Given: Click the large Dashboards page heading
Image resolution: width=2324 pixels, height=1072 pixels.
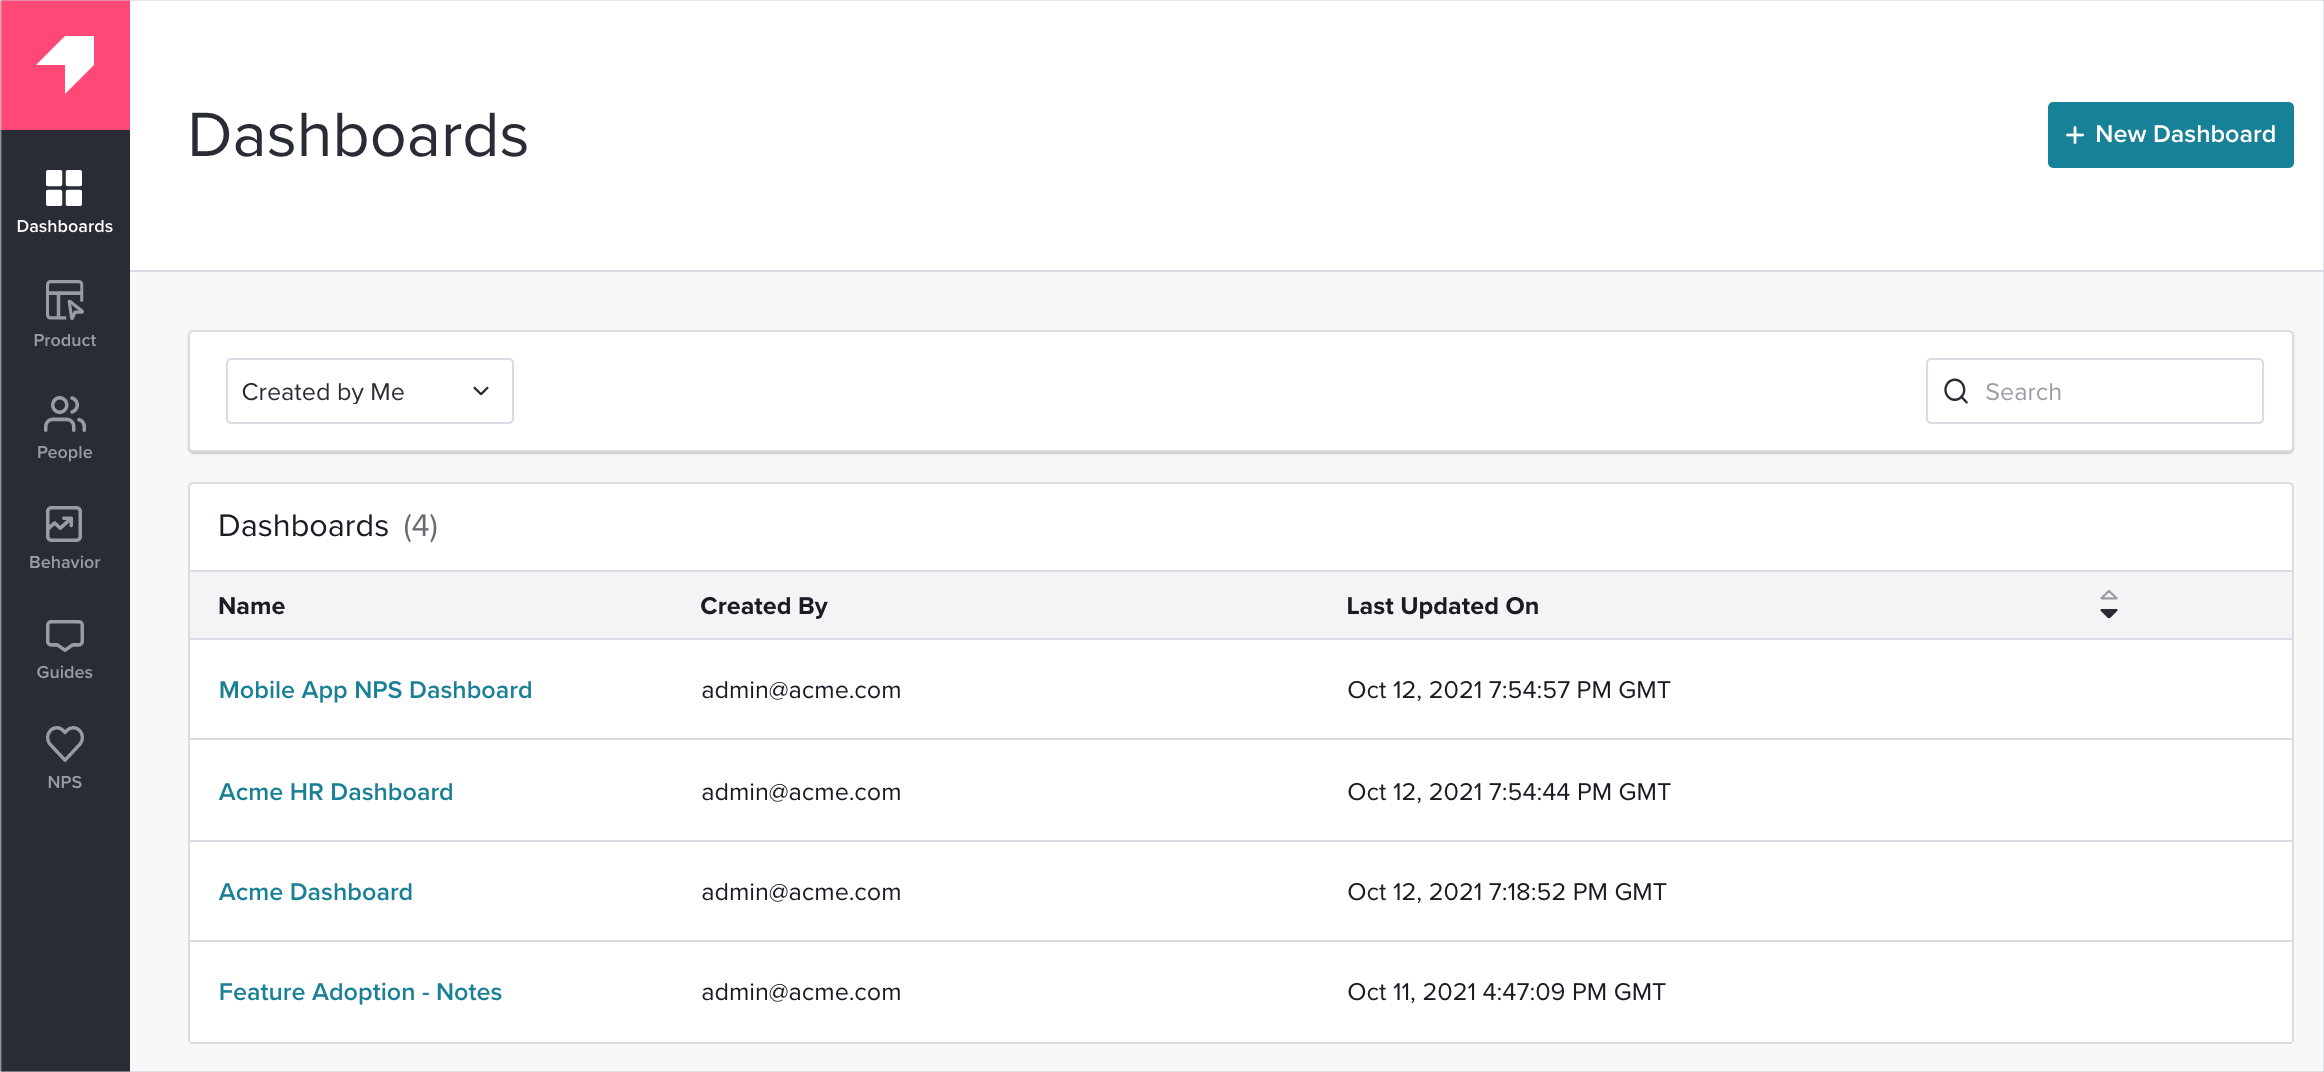Looking at the screenshot, I should [x=358, y=135].
